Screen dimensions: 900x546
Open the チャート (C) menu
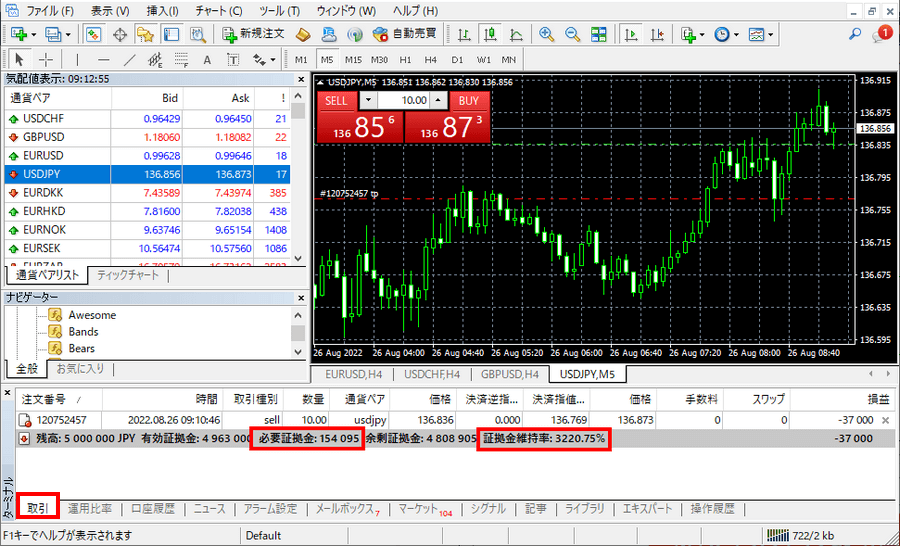tap(218, 11)
